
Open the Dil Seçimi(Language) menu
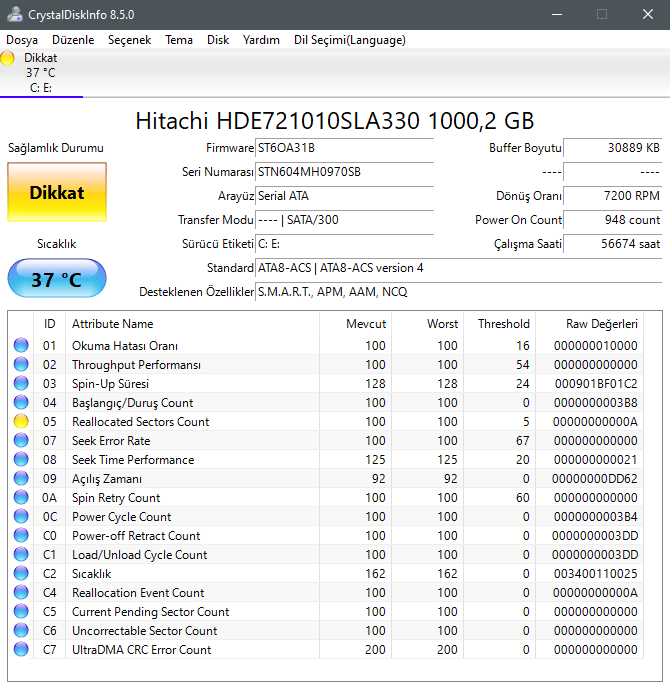(349, 40)
